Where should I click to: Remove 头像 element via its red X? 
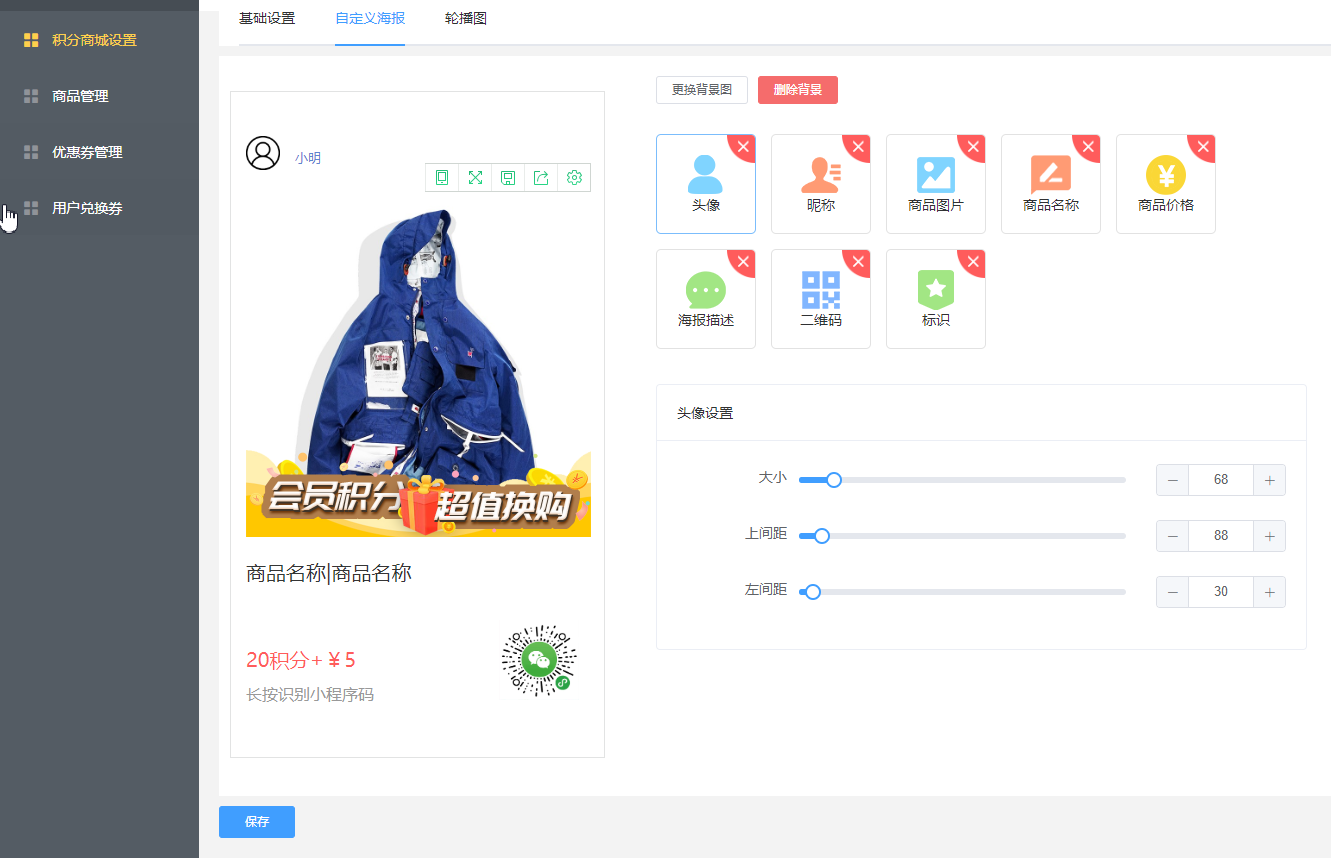pos(744,146)
